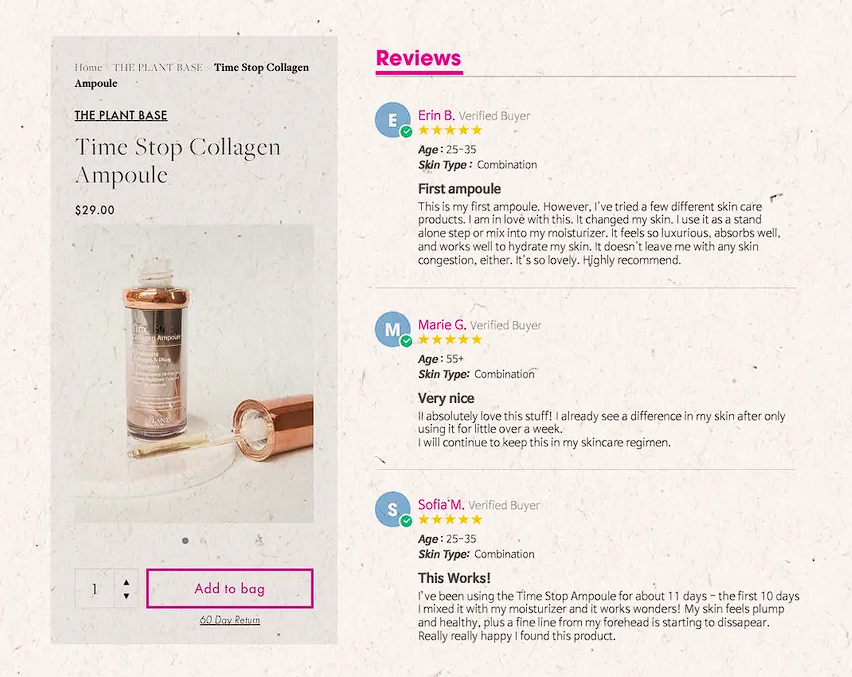852x677 pixels.
Task: Go to the Home breadcrumb
Action: [x=88, y=68]
